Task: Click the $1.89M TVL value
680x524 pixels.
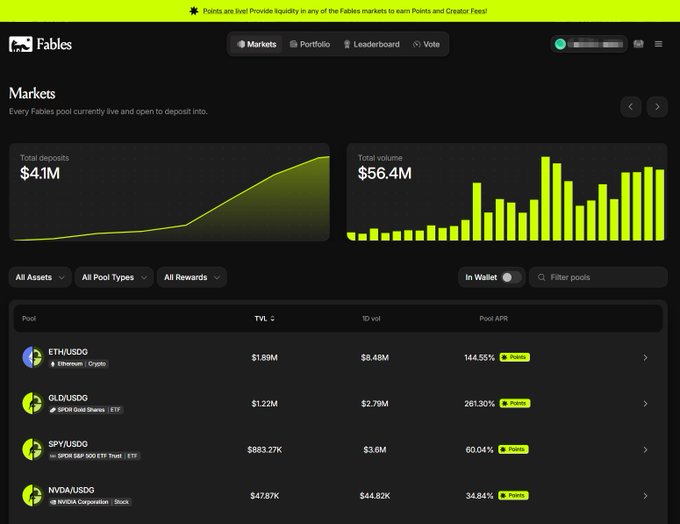Action: 265,357
